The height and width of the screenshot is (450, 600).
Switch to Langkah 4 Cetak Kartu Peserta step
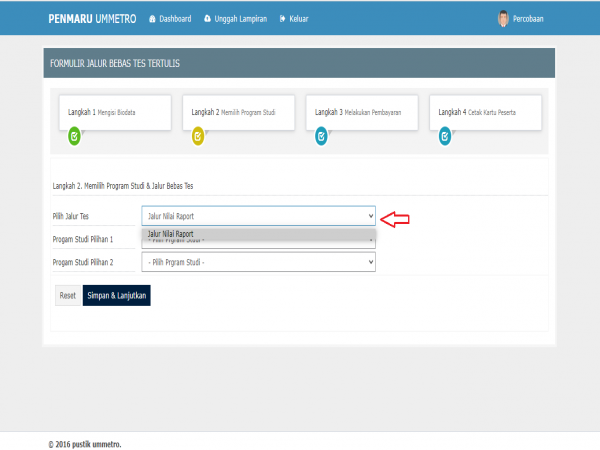coord(483,112)
